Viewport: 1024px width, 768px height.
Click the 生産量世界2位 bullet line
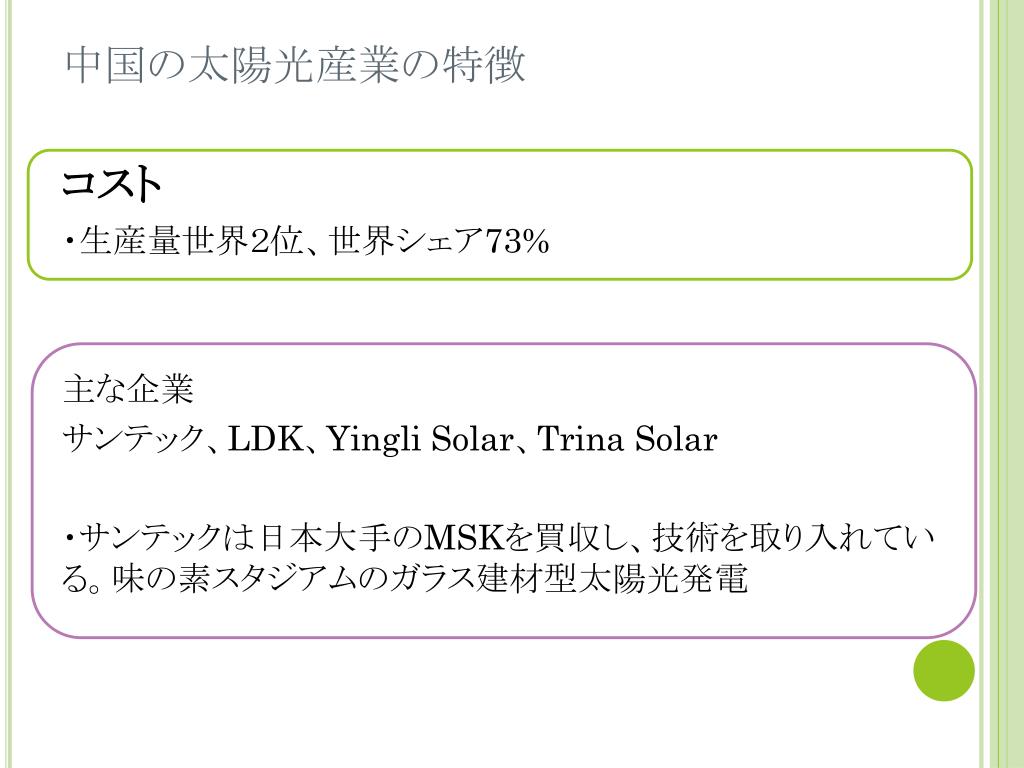[306, 241]
